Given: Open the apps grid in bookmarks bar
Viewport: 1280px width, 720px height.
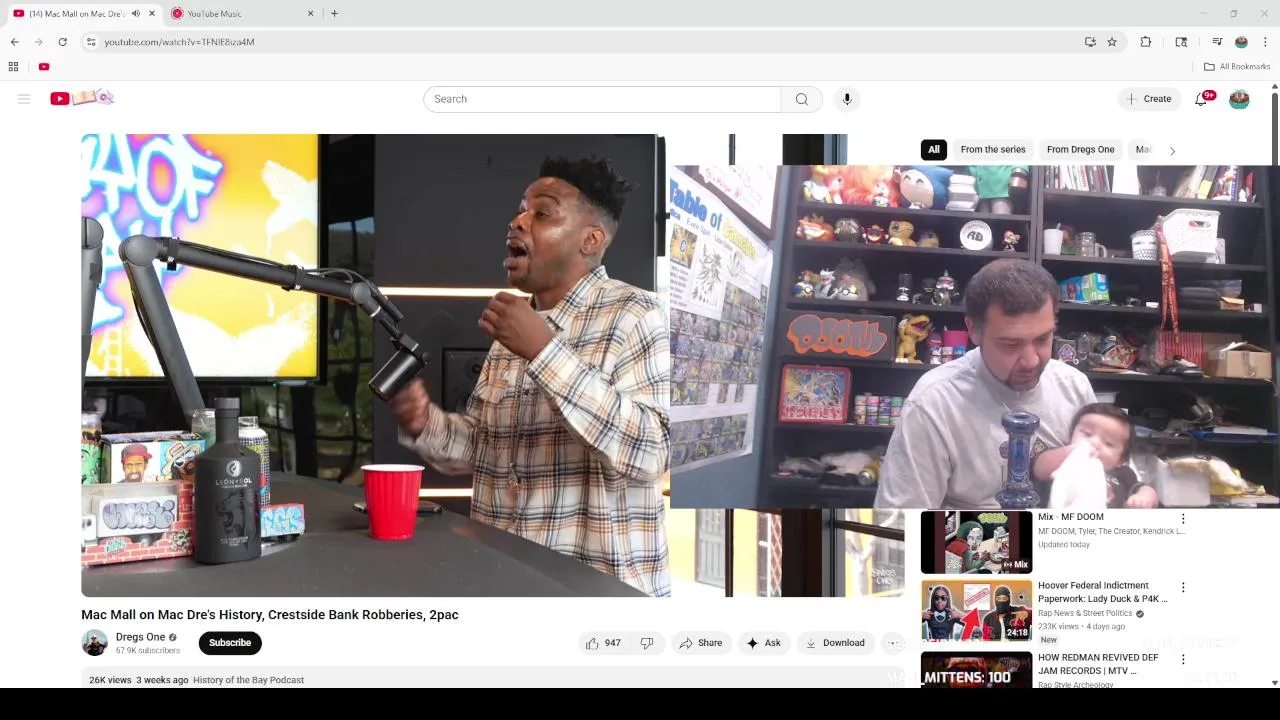Looking at the screenshot, I should coord(13,67).
